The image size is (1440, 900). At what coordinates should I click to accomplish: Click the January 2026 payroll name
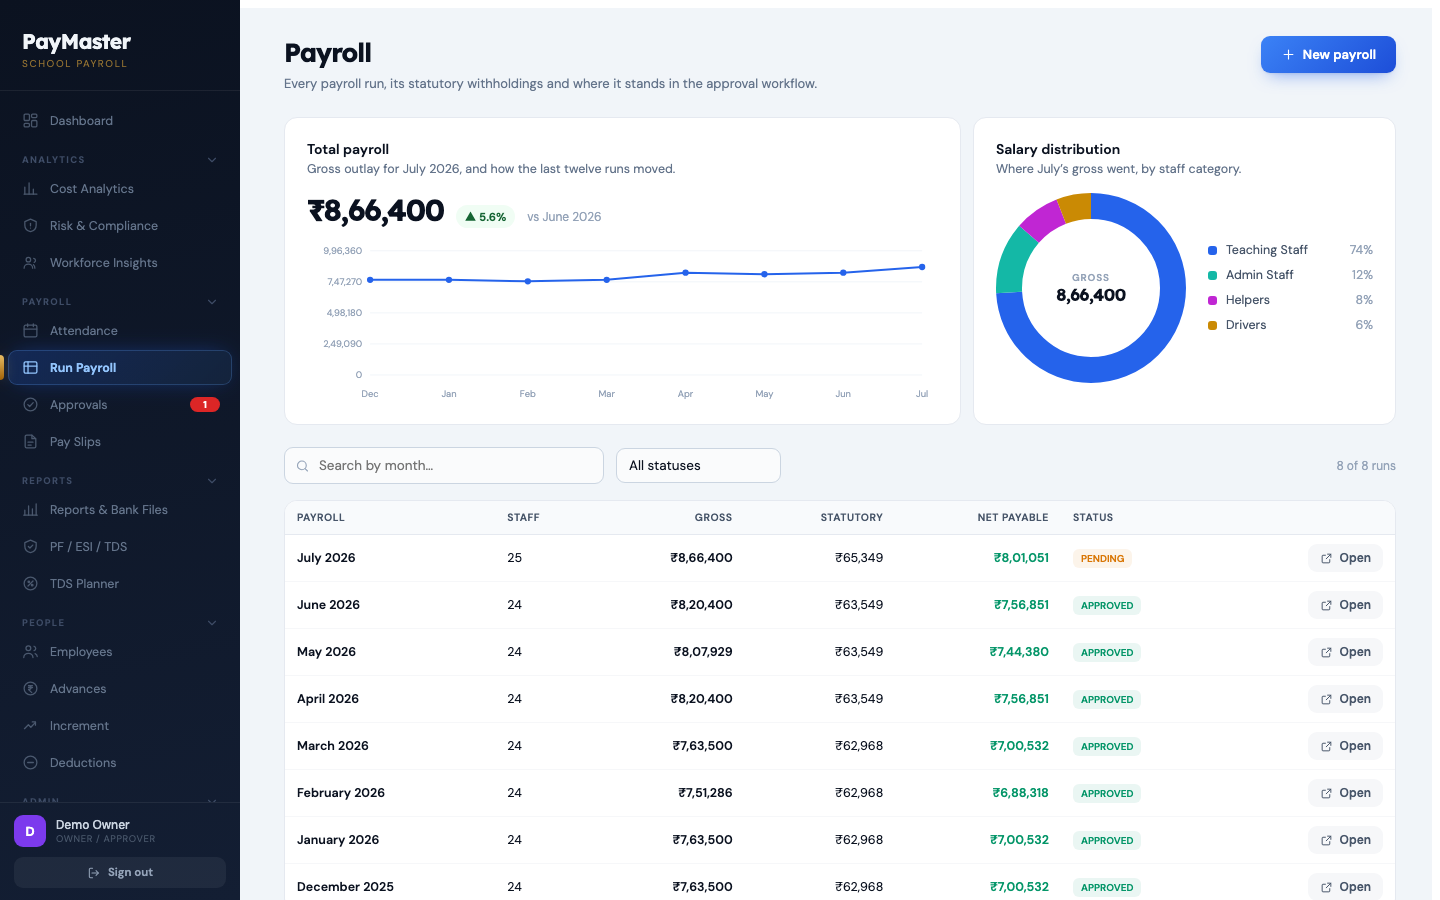click(x=338, y=840)
